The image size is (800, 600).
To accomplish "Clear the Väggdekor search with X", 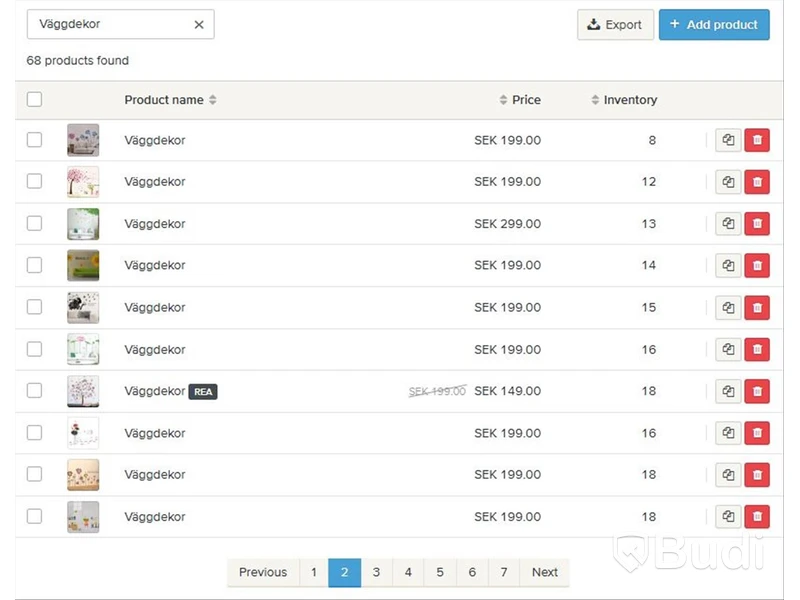I will 199,24.
